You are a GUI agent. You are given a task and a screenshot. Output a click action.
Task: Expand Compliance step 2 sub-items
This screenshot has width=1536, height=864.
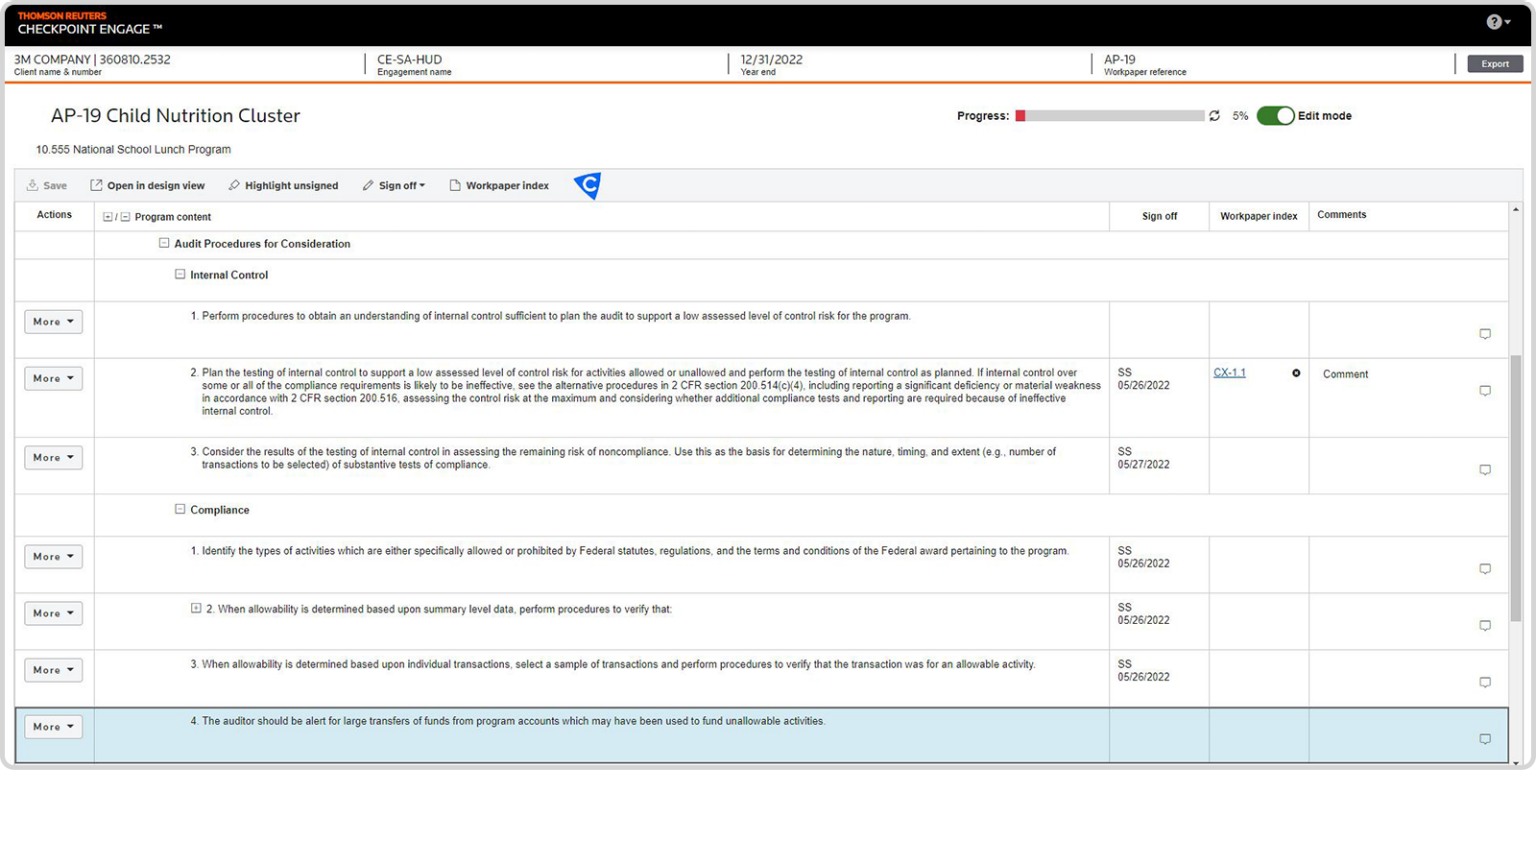tap(196, 608)
